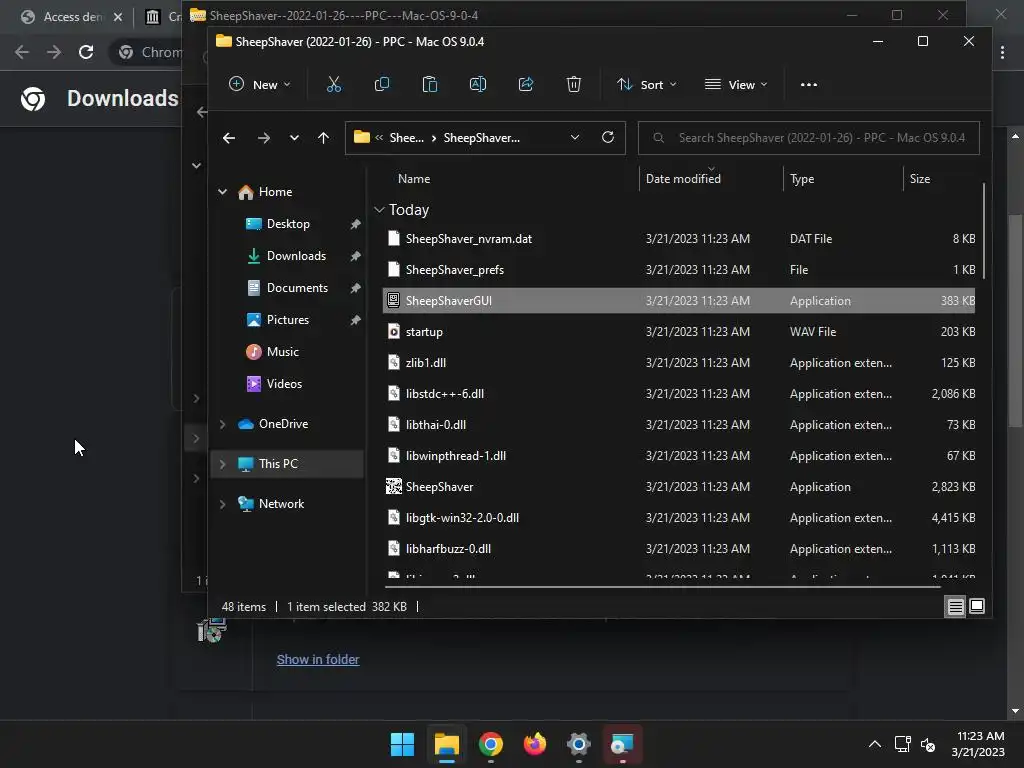
Task: Open the View layout dropdown
Action: (736, 84)
